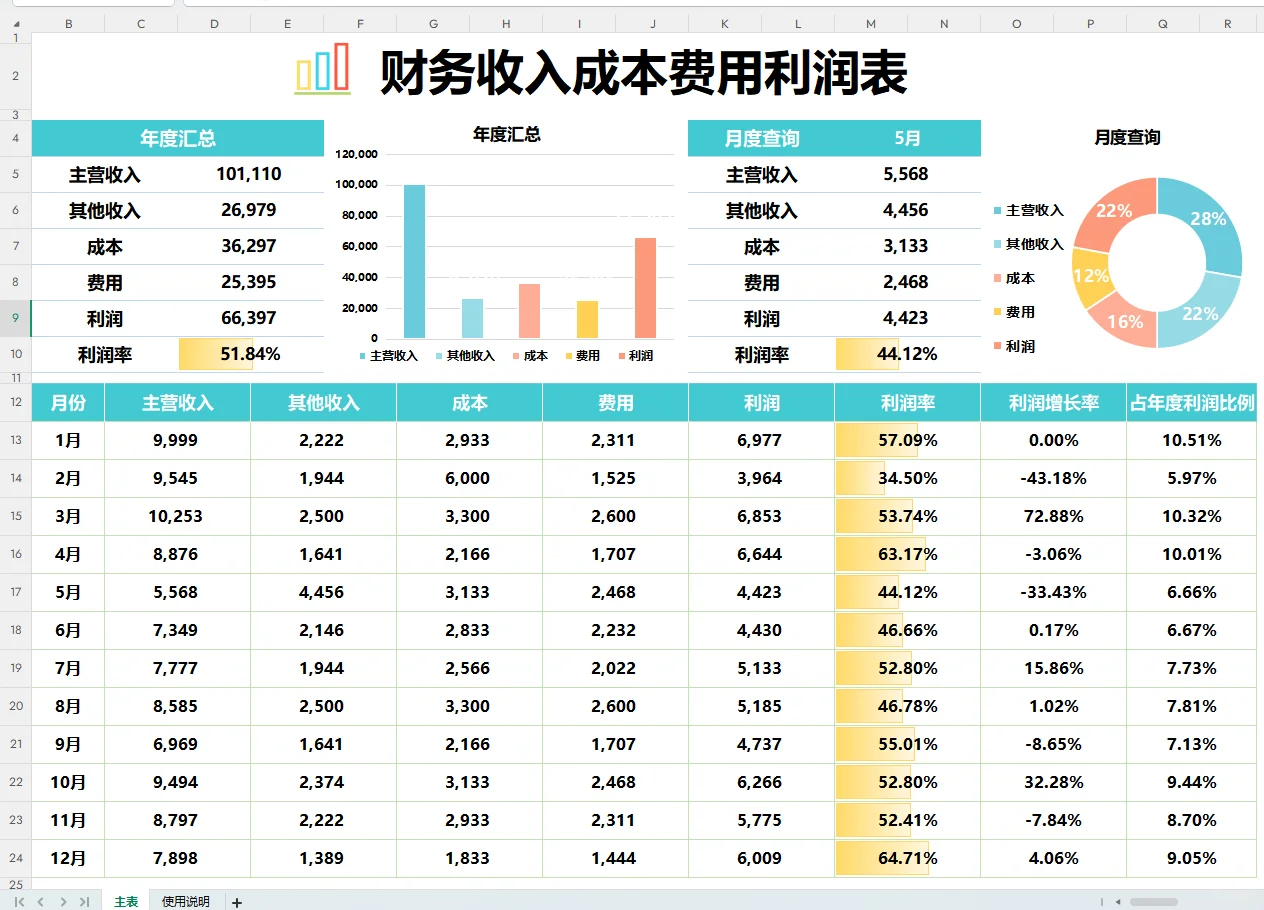This screenshot has width=1264, height=910.
Task: Select the column M header
Action: point(870,22)
